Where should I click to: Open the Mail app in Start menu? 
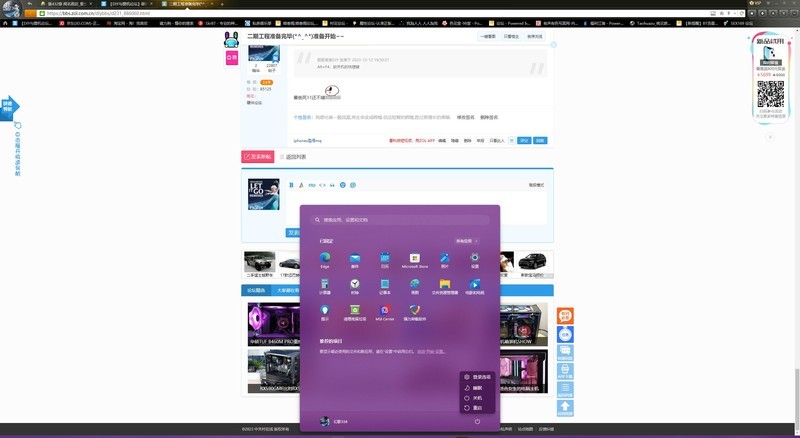pos(355,259)
